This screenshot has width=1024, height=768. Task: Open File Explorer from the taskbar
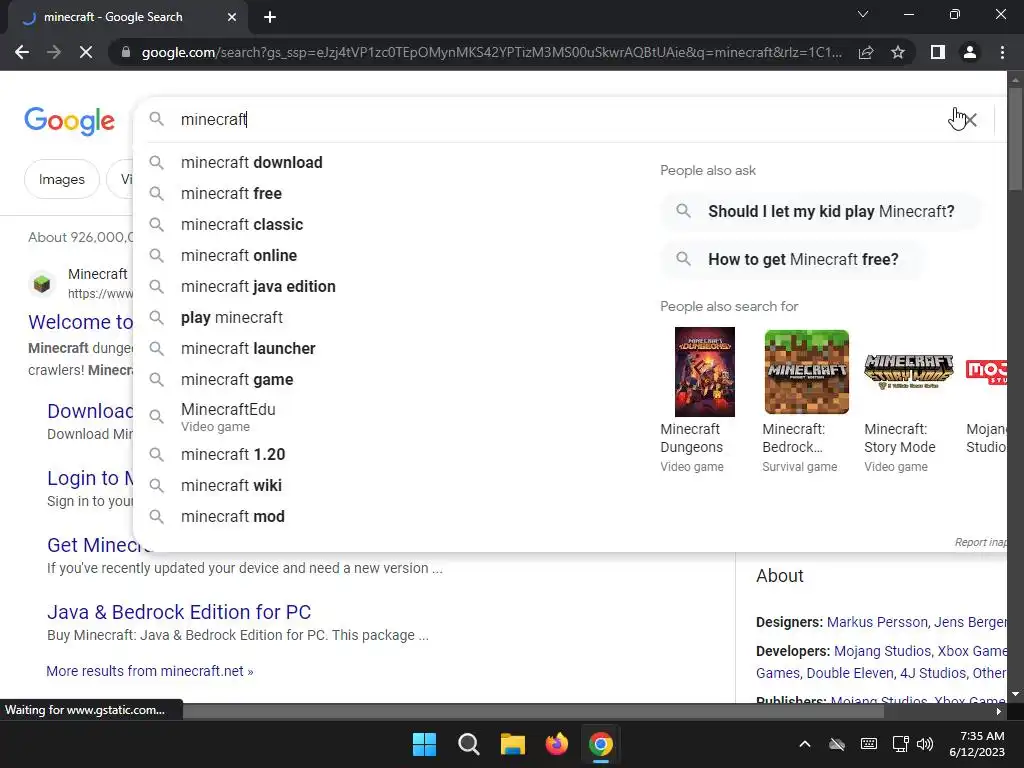(513, 744)
